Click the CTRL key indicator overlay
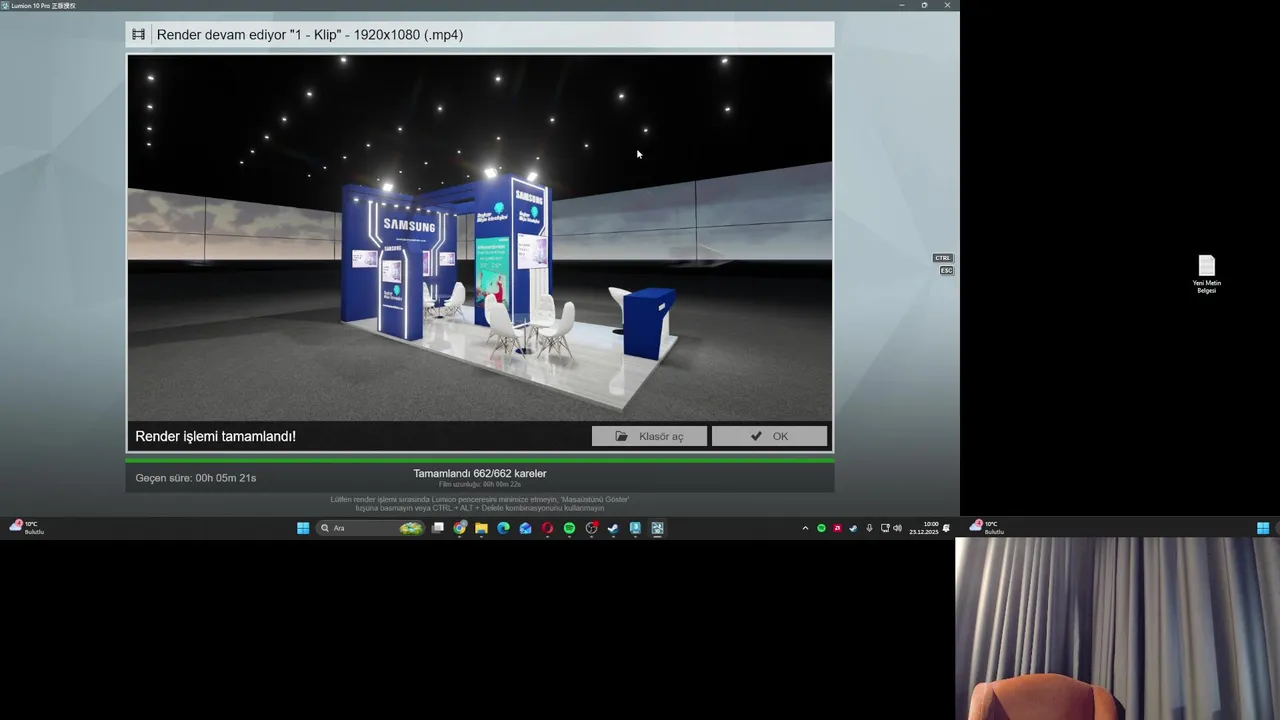This screenshot has width=1280, height=720. click(x=943, y=258)
